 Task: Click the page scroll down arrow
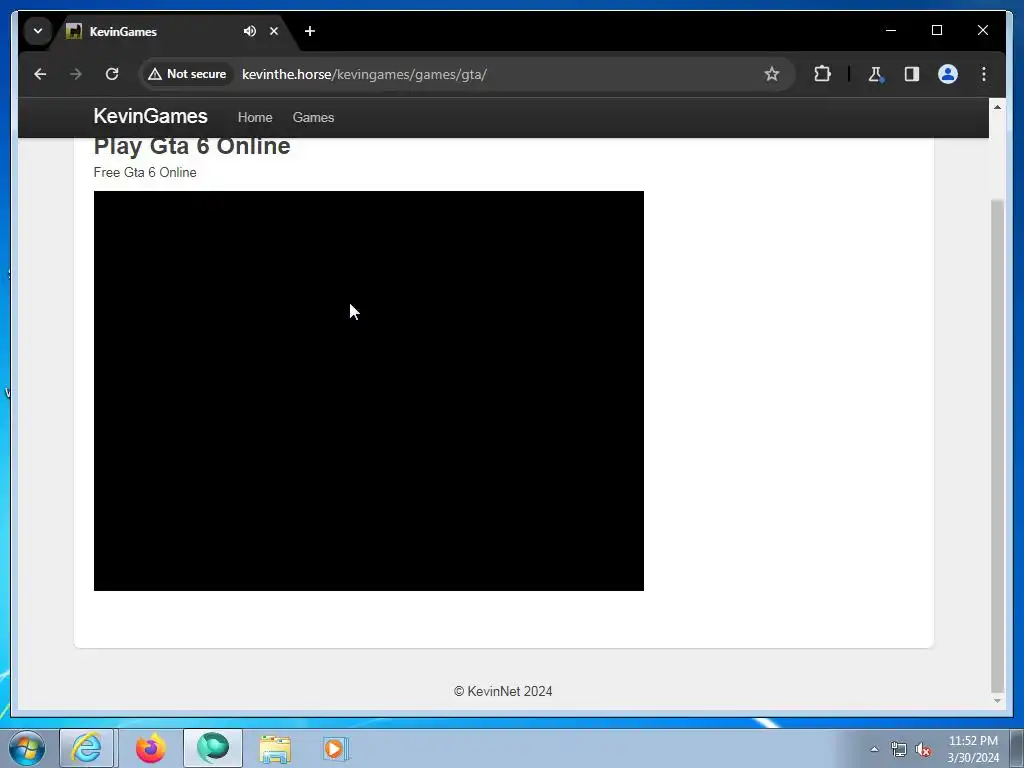(x=997, y=700)
